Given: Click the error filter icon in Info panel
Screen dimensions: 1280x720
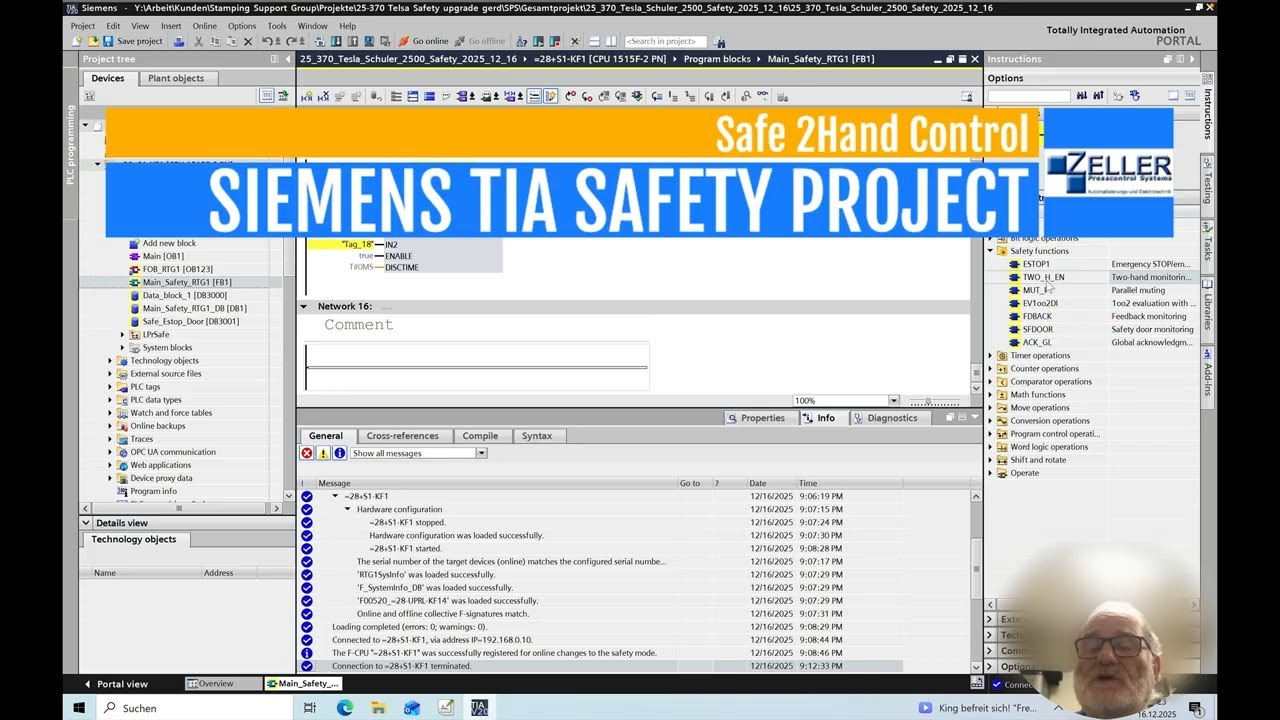Looking at the screenshot, I should [x=307, y=453].
